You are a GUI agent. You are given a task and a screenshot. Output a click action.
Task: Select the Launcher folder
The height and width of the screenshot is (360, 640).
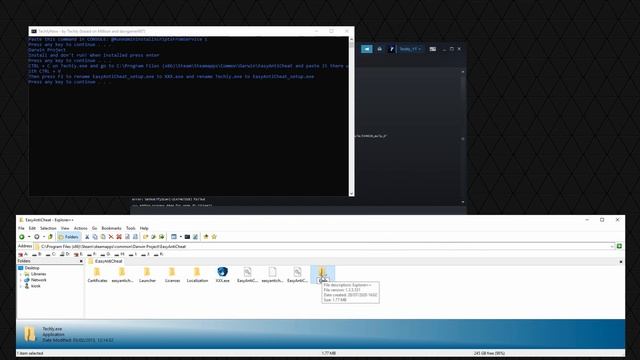(147, 275)
